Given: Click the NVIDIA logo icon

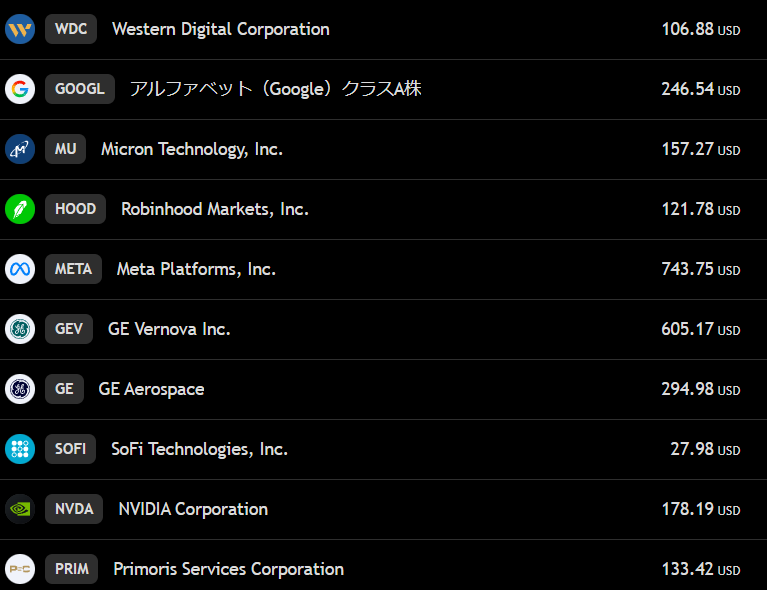Looking at the screenshot, I should click(20, 509).
